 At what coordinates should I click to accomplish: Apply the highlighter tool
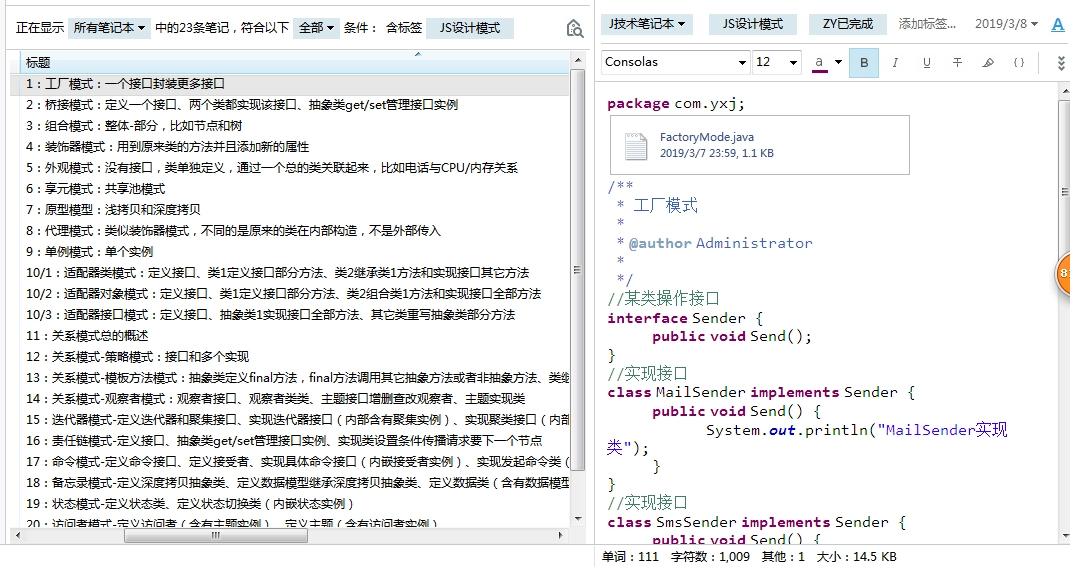tap(987, 63)
